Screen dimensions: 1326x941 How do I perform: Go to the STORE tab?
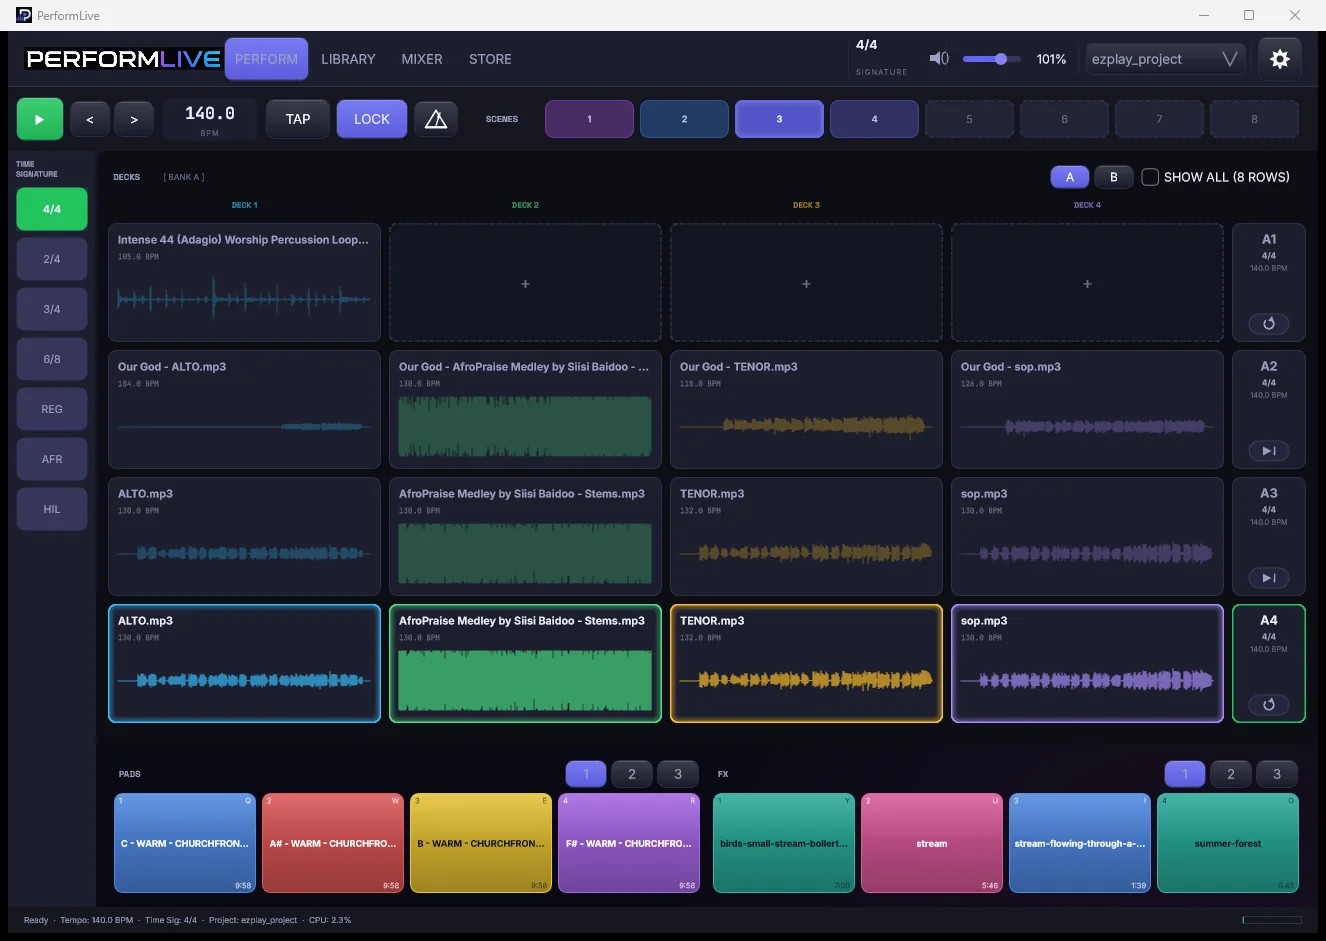pyautogui.click(x=490, y=59)
